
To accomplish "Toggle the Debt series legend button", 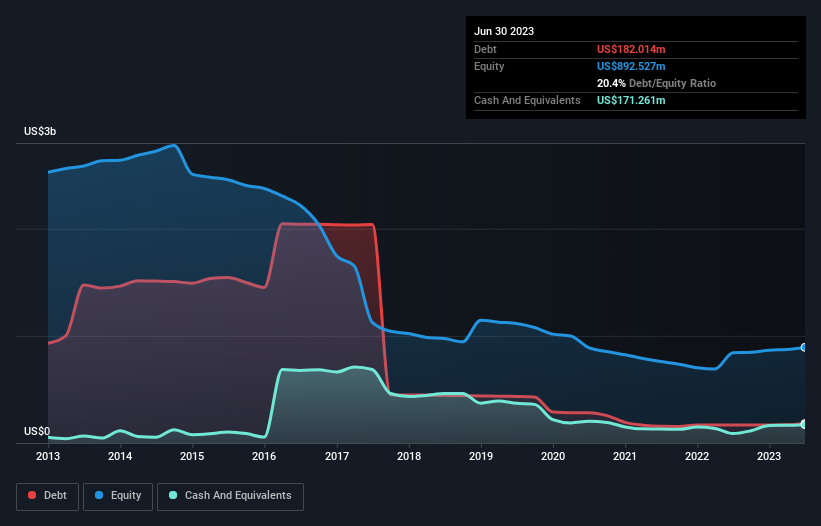I will coord(48,496).
